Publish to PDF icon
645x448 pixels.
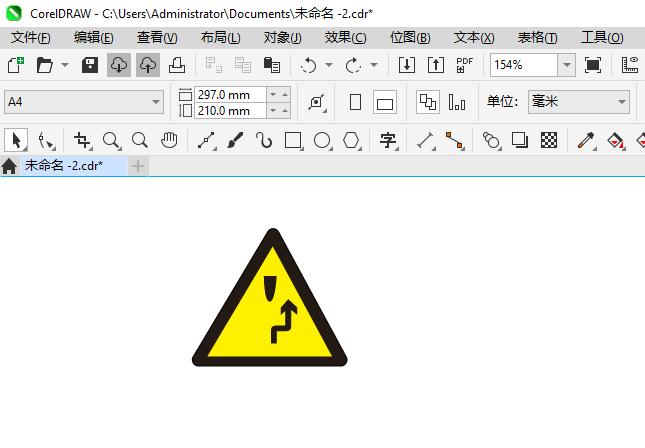pos(465,65)
